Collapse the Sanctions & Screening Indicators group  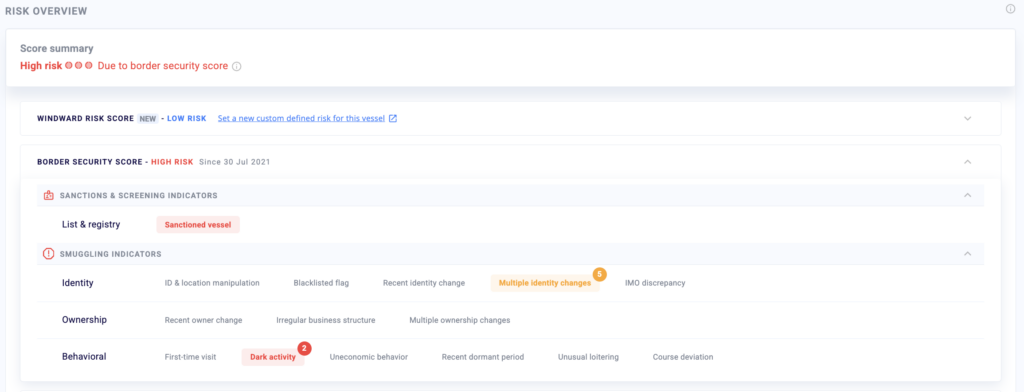tap(968, 195)
